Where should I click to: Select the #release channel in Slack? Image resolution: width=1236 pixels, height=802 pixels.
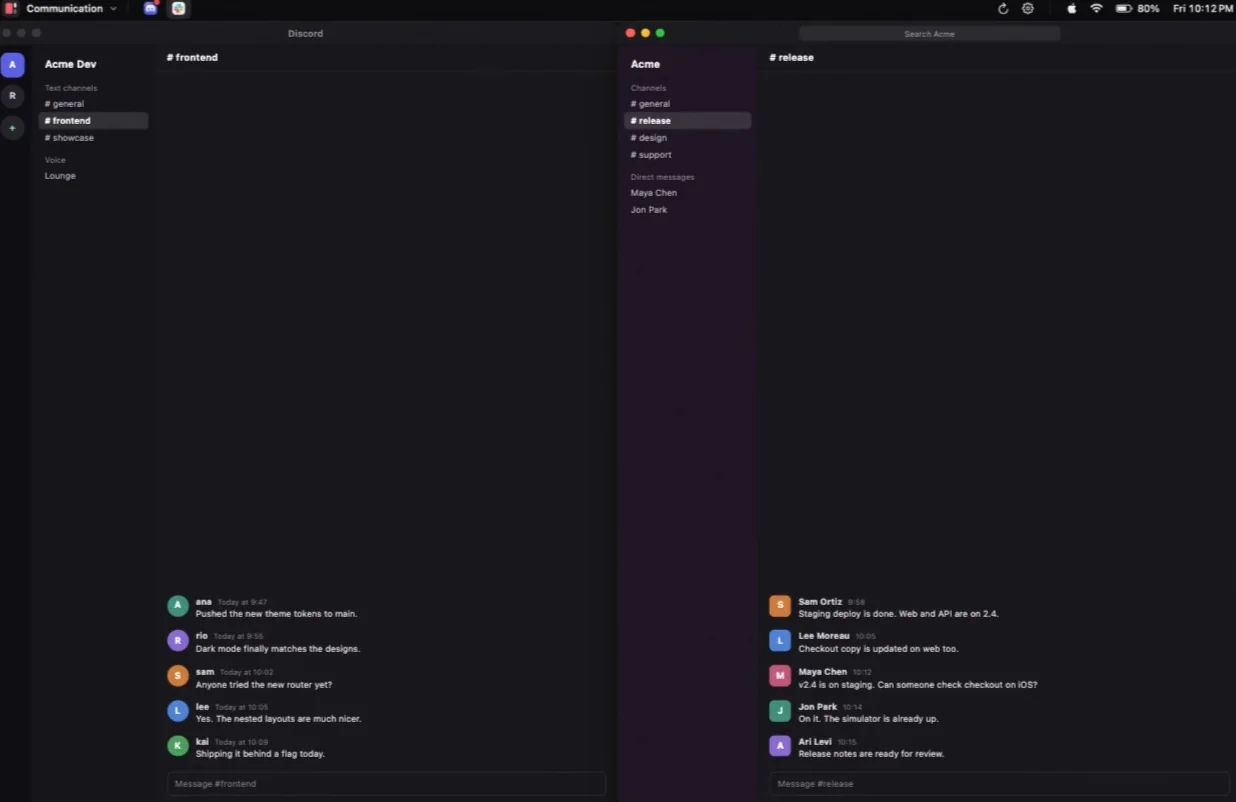[x=687, y=121]
